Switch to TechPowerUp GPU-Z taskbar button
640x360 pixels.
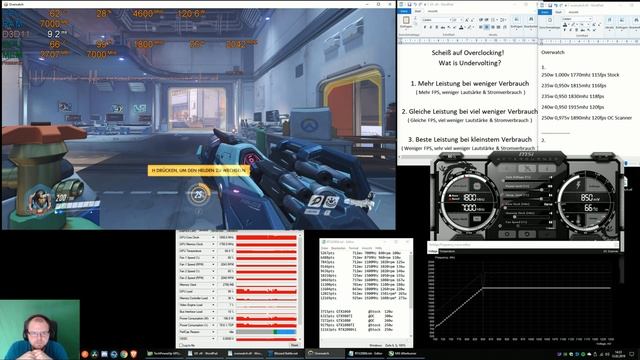pyautogui.click(x=164, y=353)
